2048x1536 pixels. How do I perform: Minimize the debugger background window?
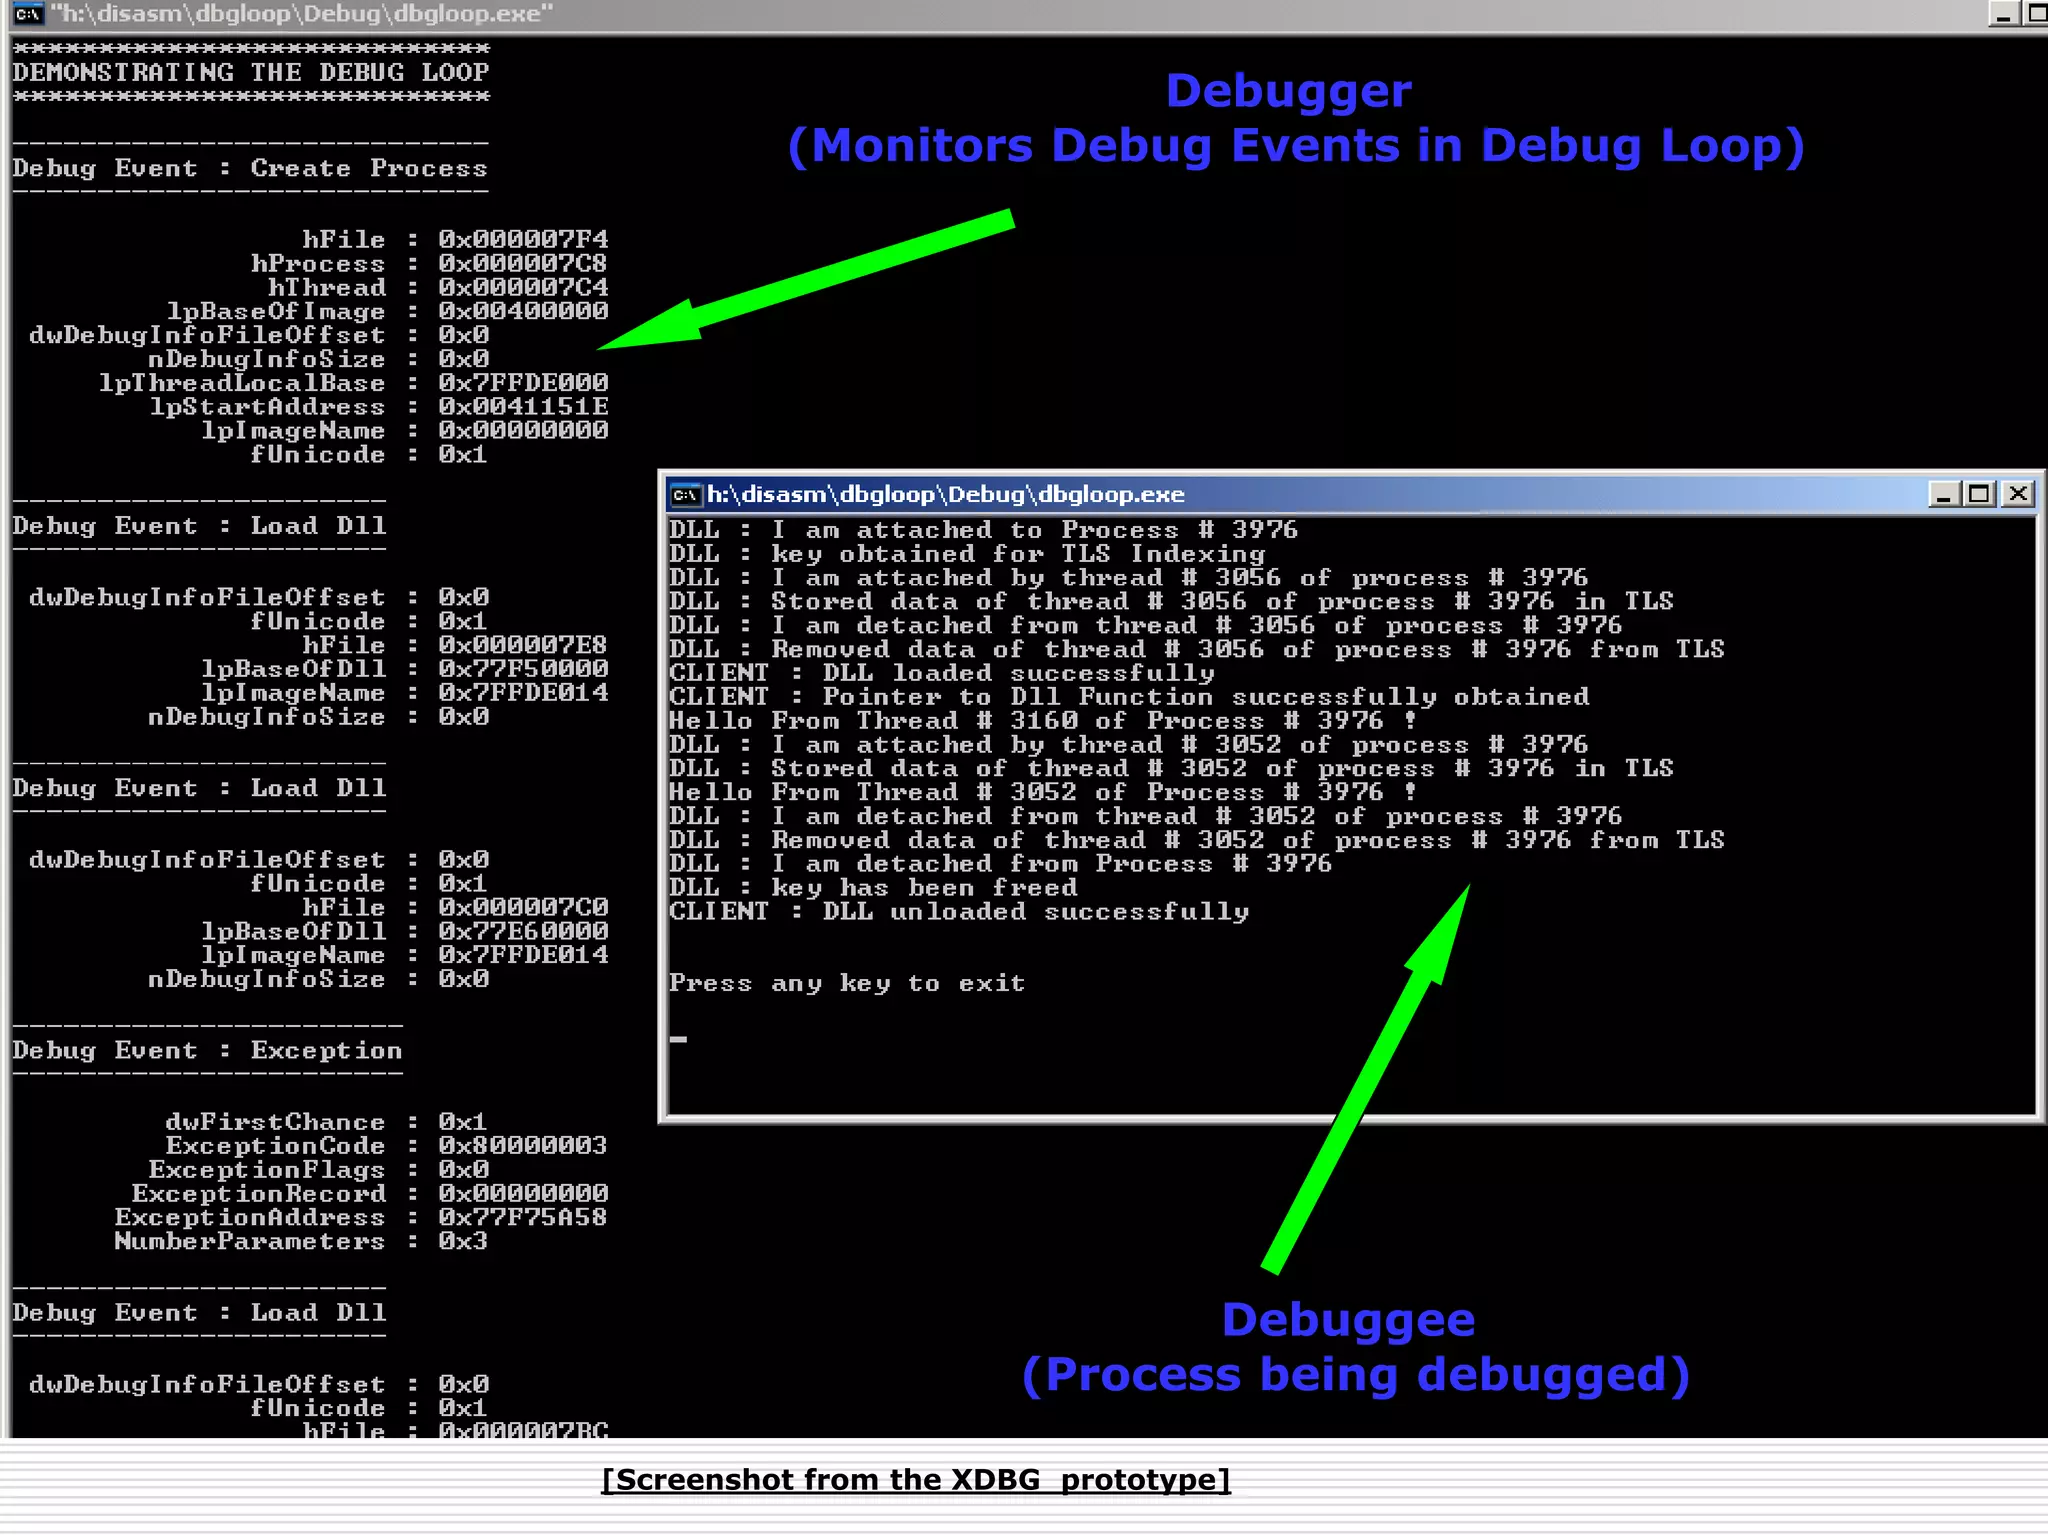coord(2003,14)
